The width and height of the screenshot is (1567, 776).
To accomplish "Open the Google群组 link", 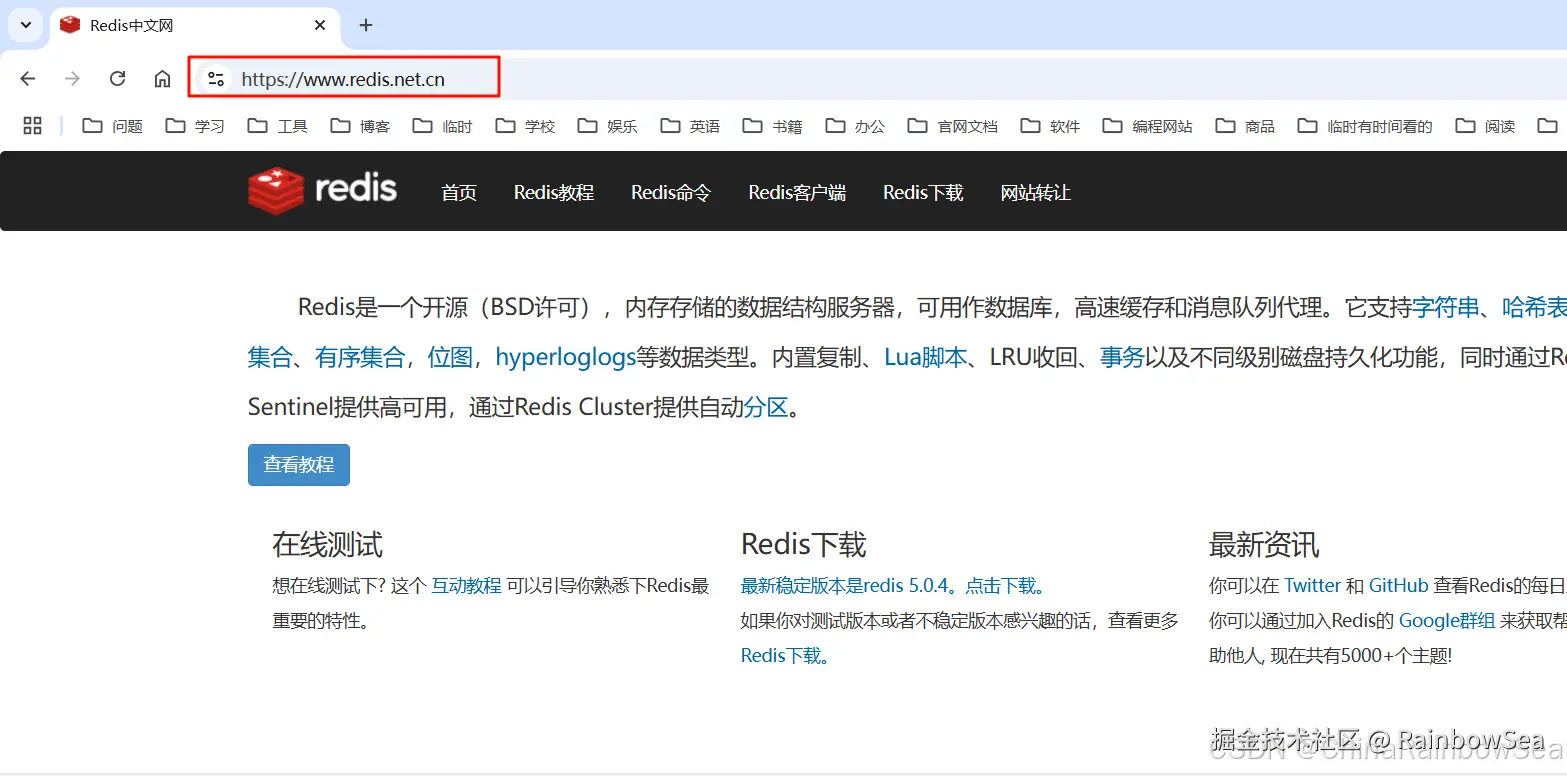I will [1447, 621].
